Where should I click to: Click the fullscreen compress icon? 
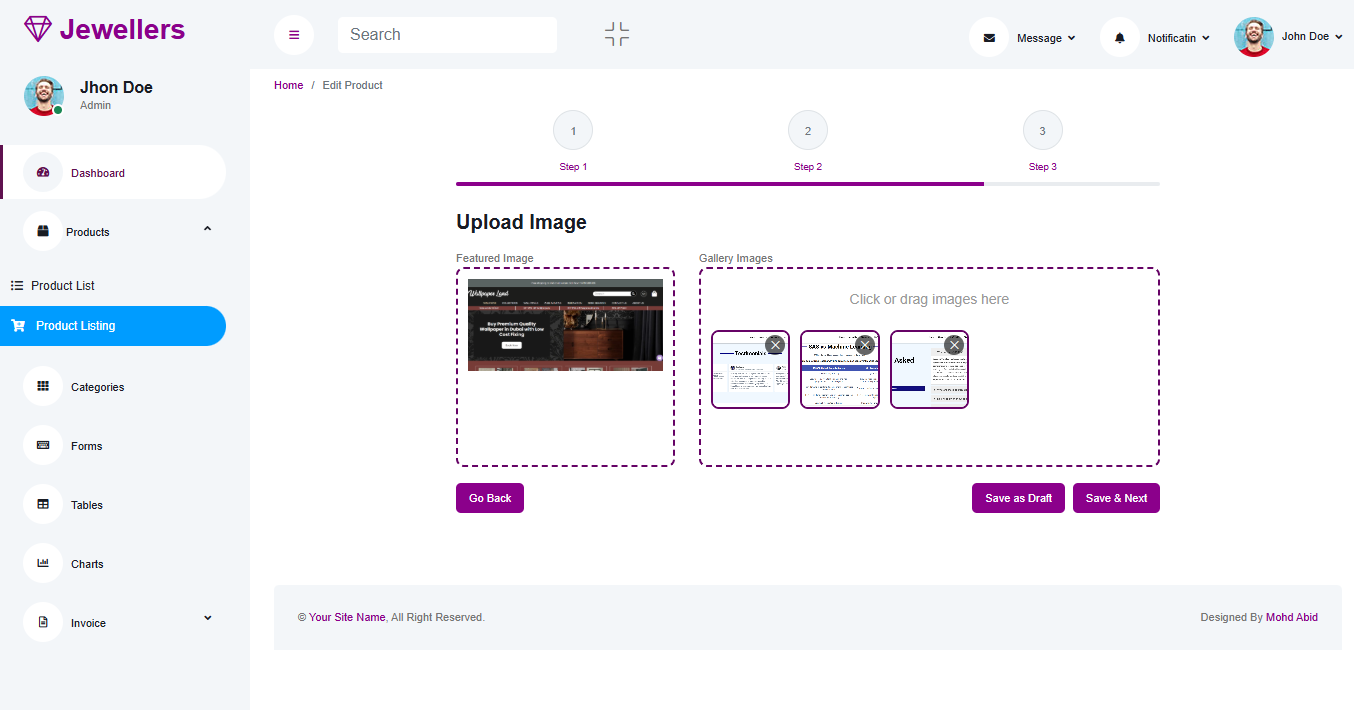click(617, 34)
